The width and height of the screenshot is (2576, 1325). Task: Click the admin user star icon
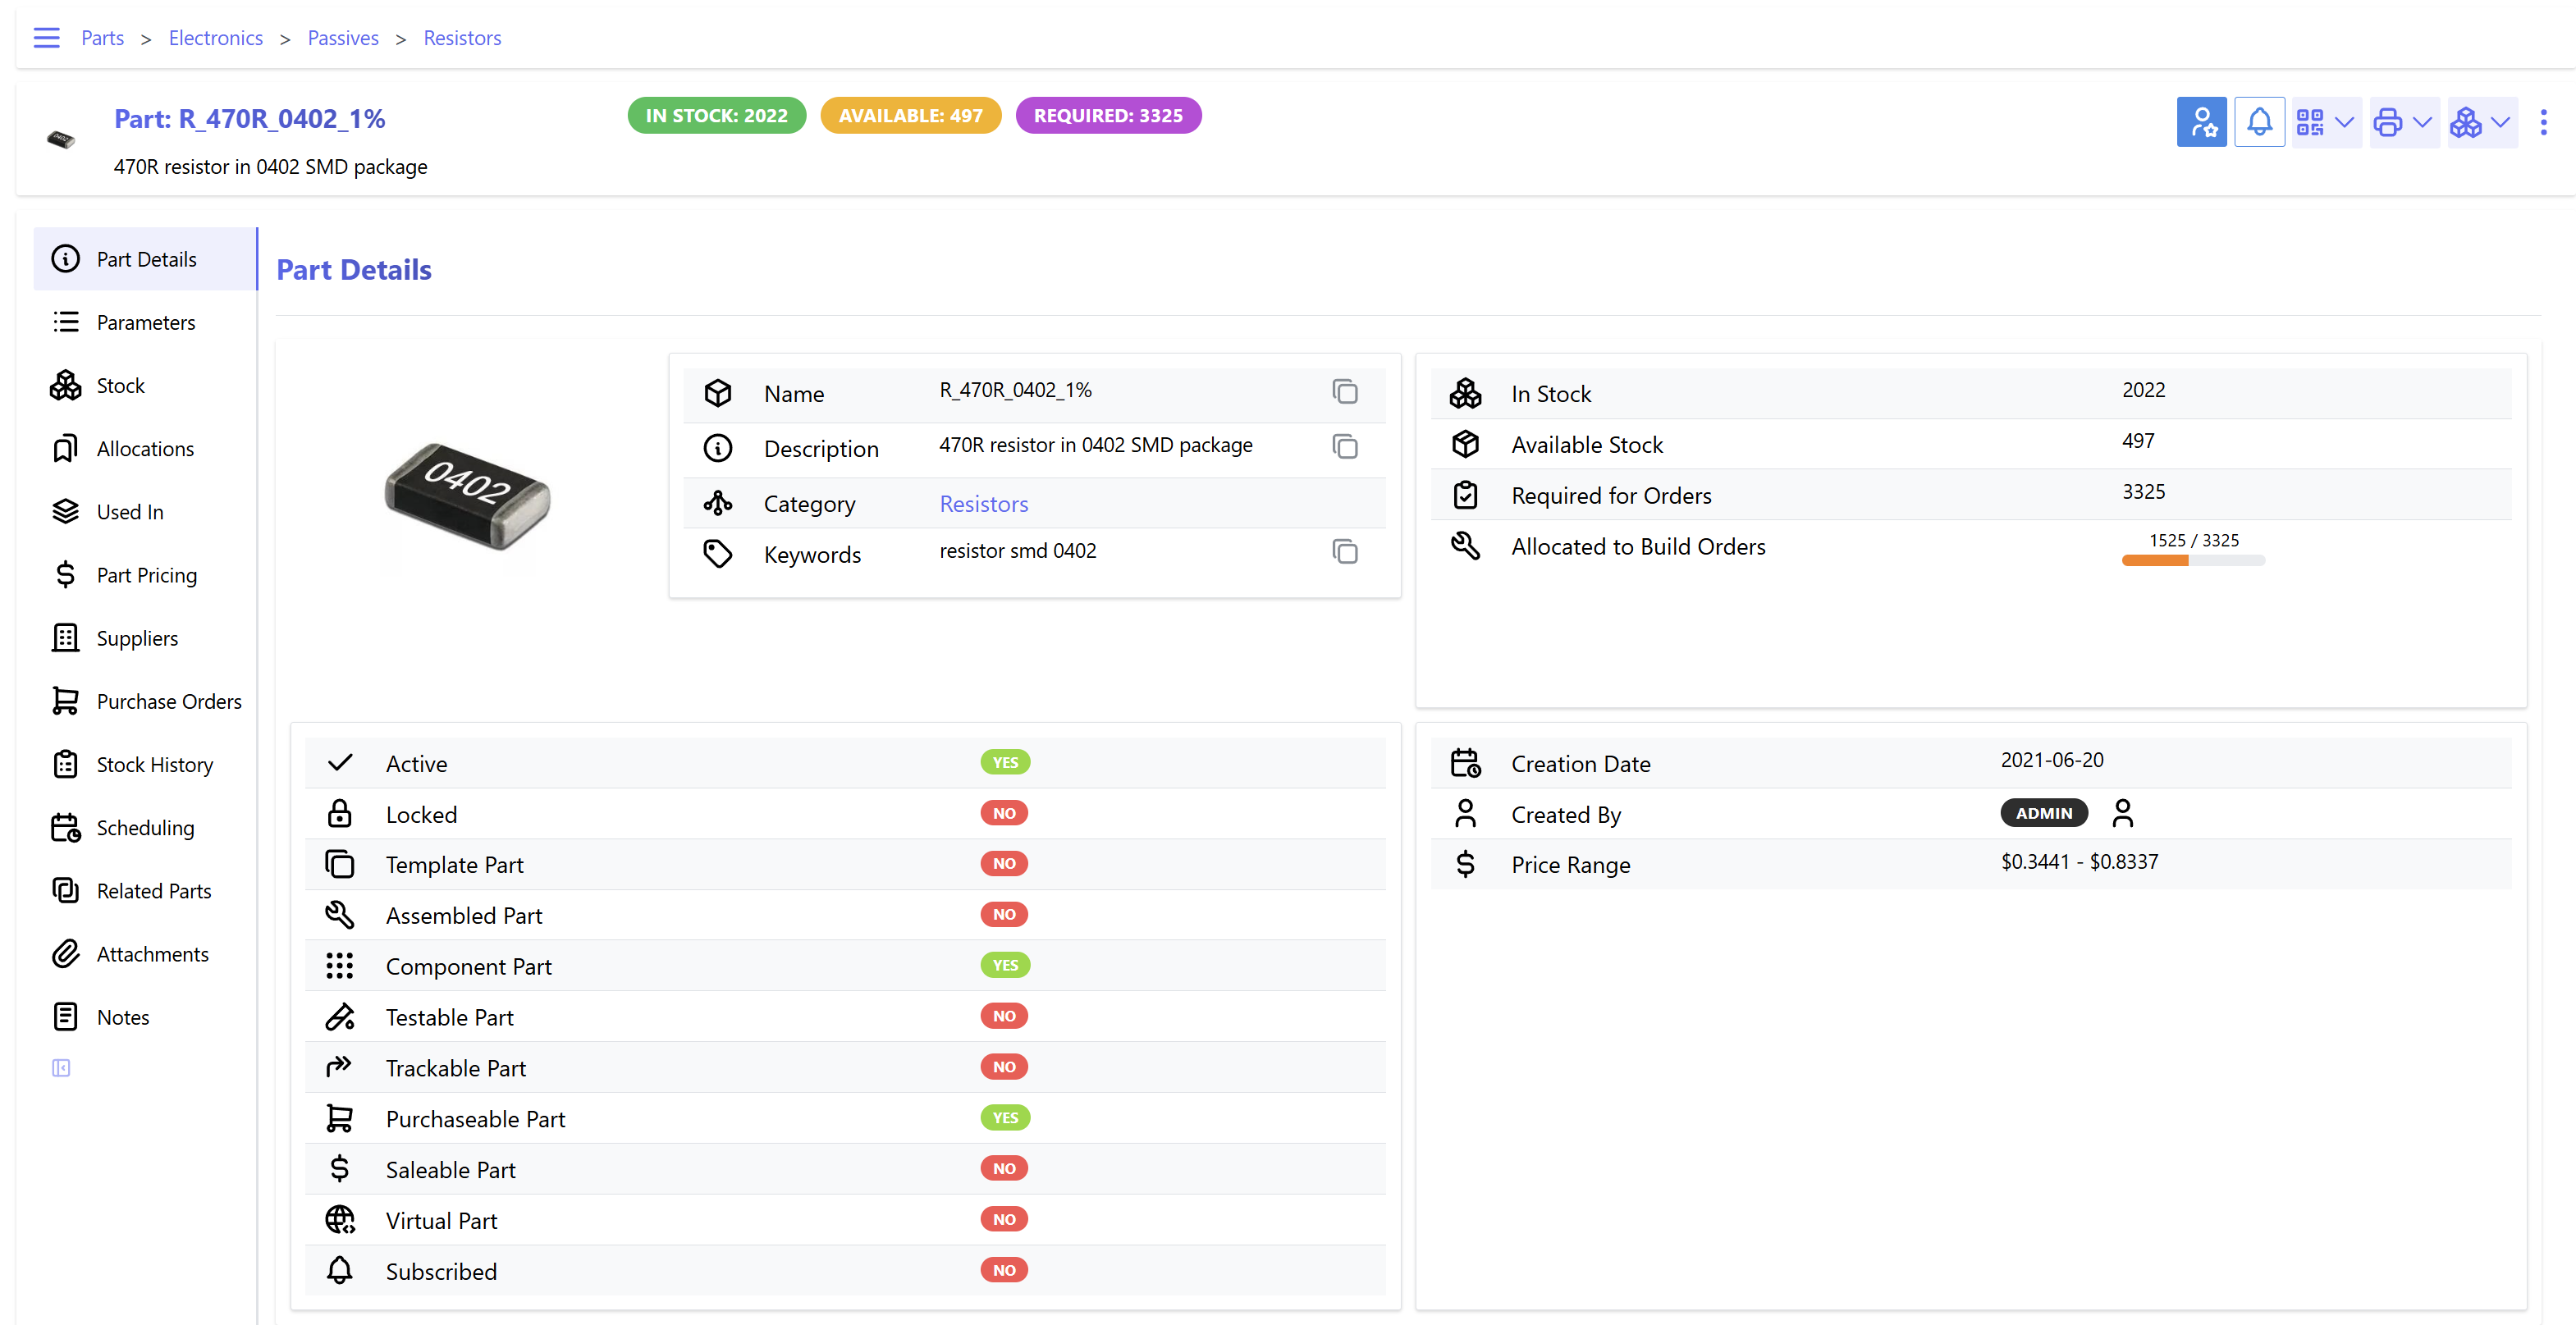tap(2201, 122)
